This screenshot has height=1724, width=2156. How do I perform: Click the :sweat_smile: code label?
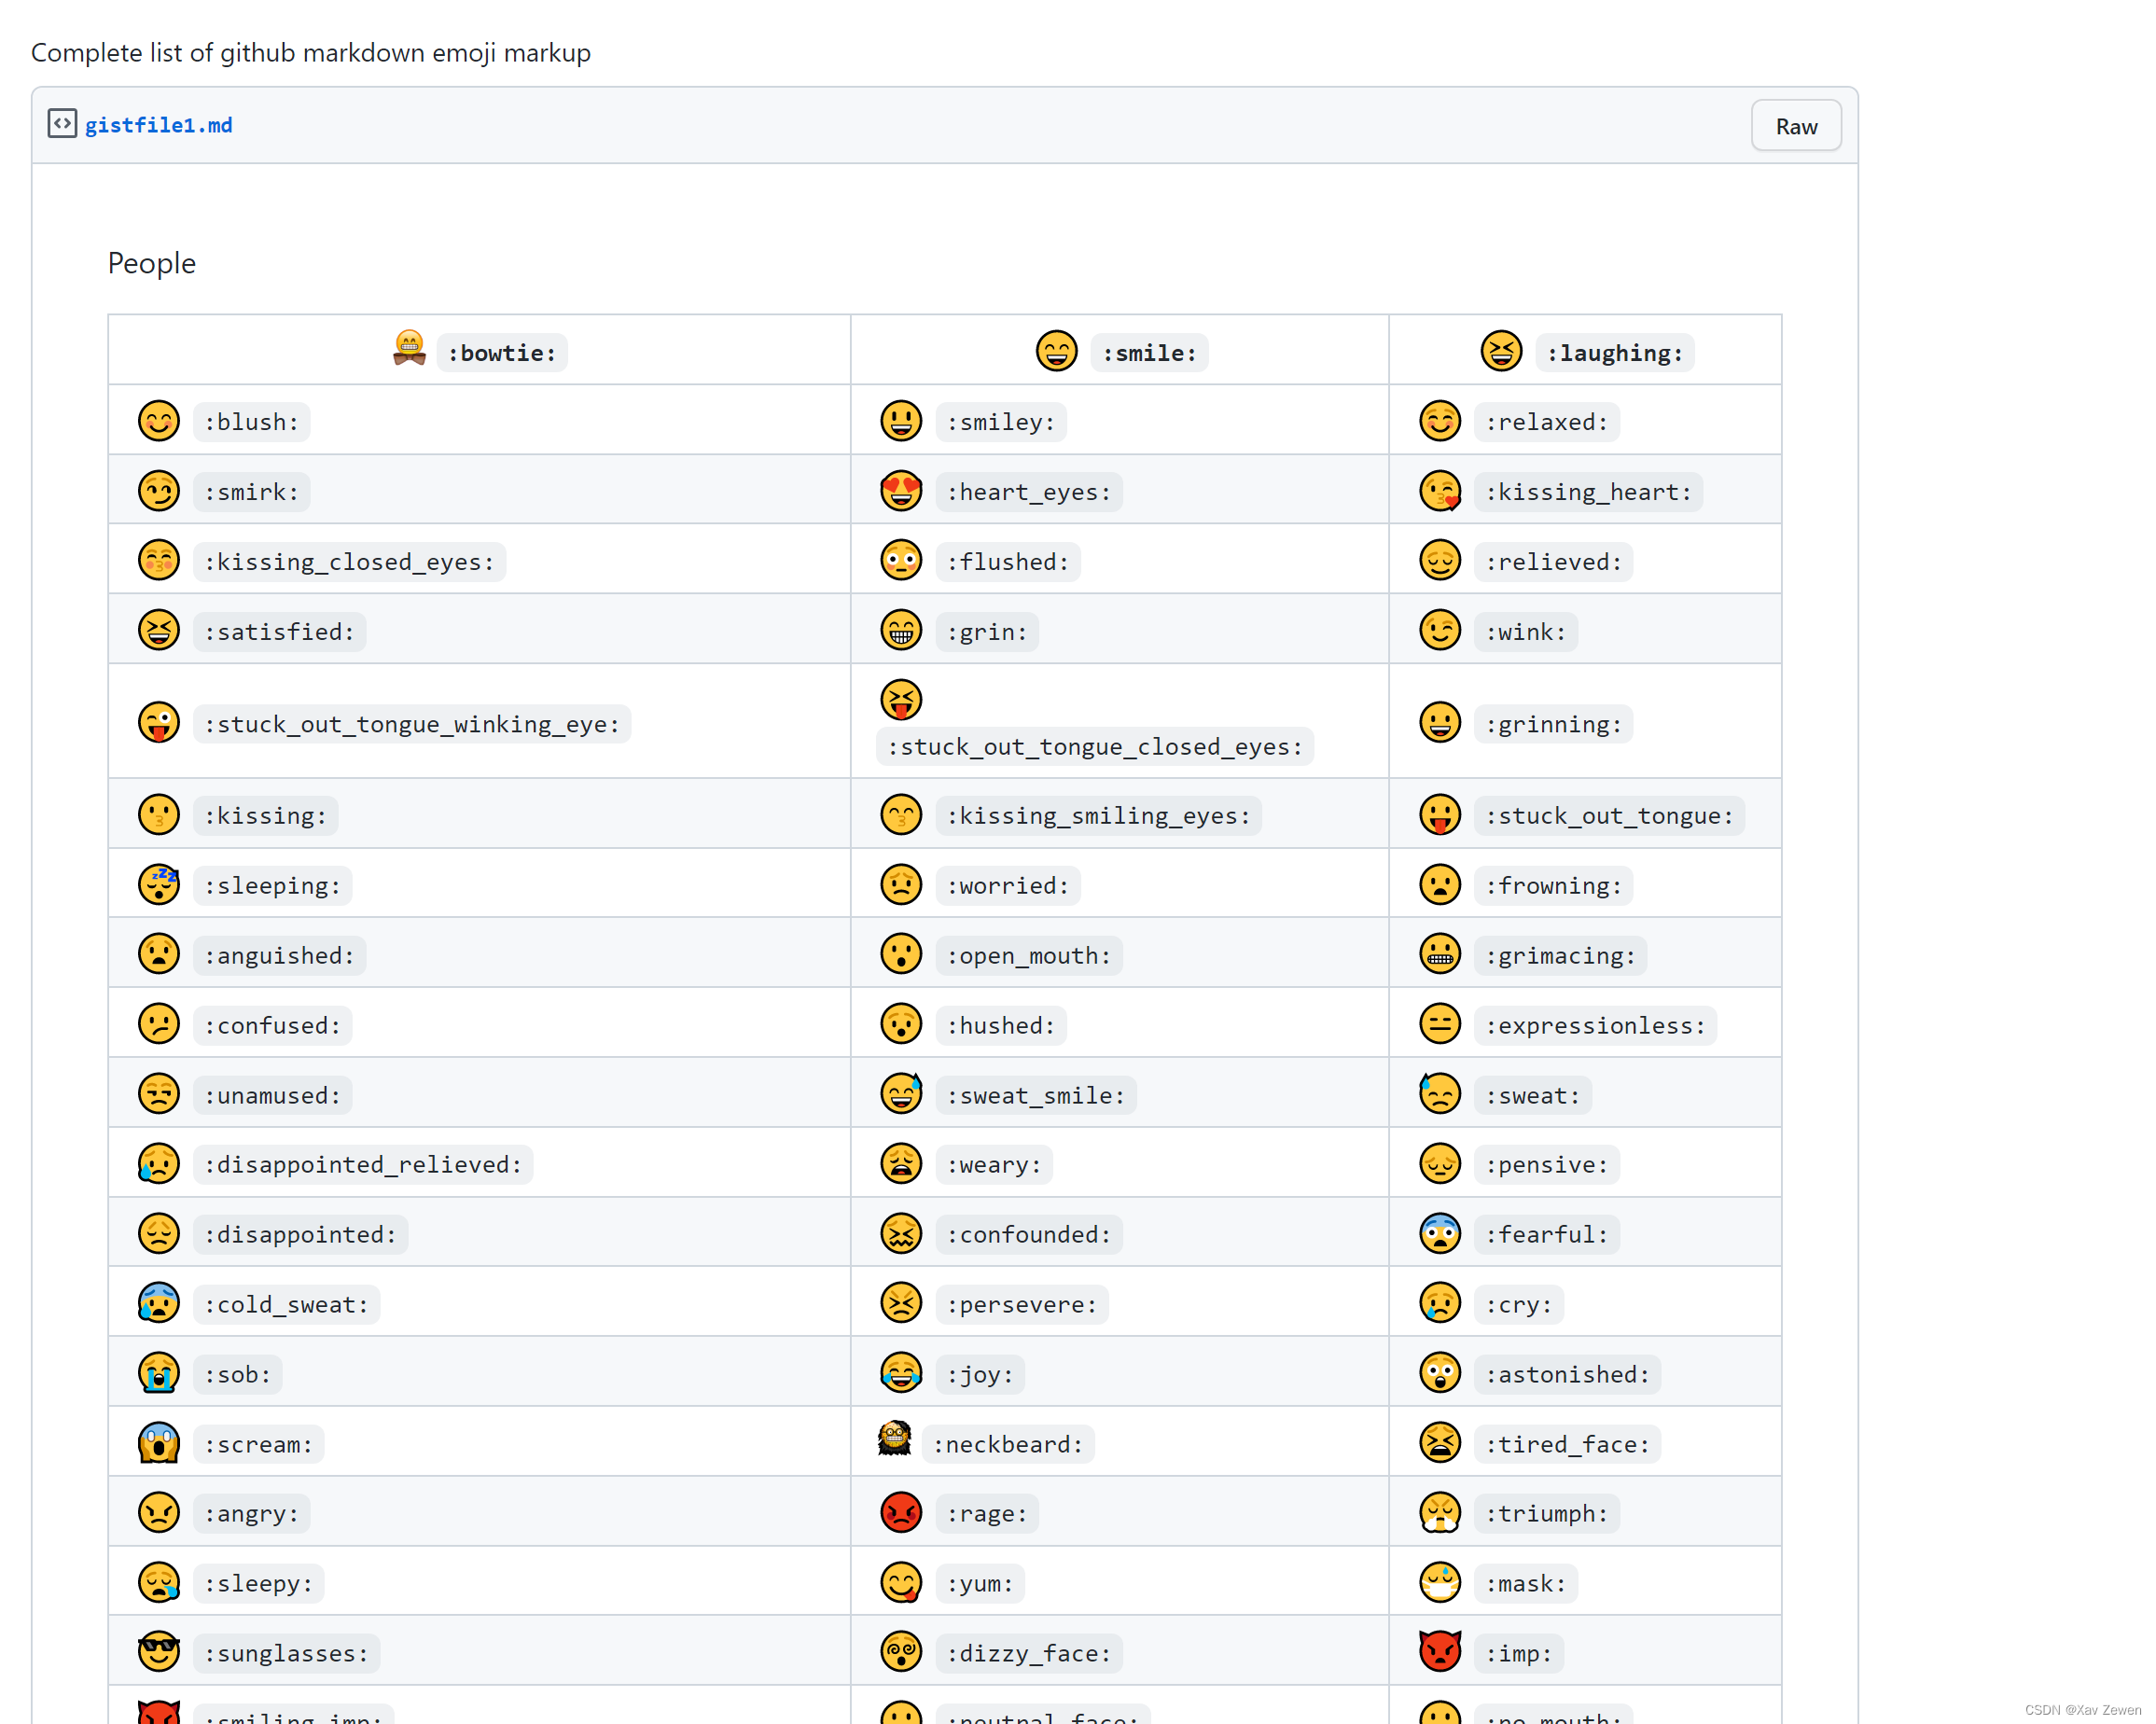click(x=1035, y=1095)
